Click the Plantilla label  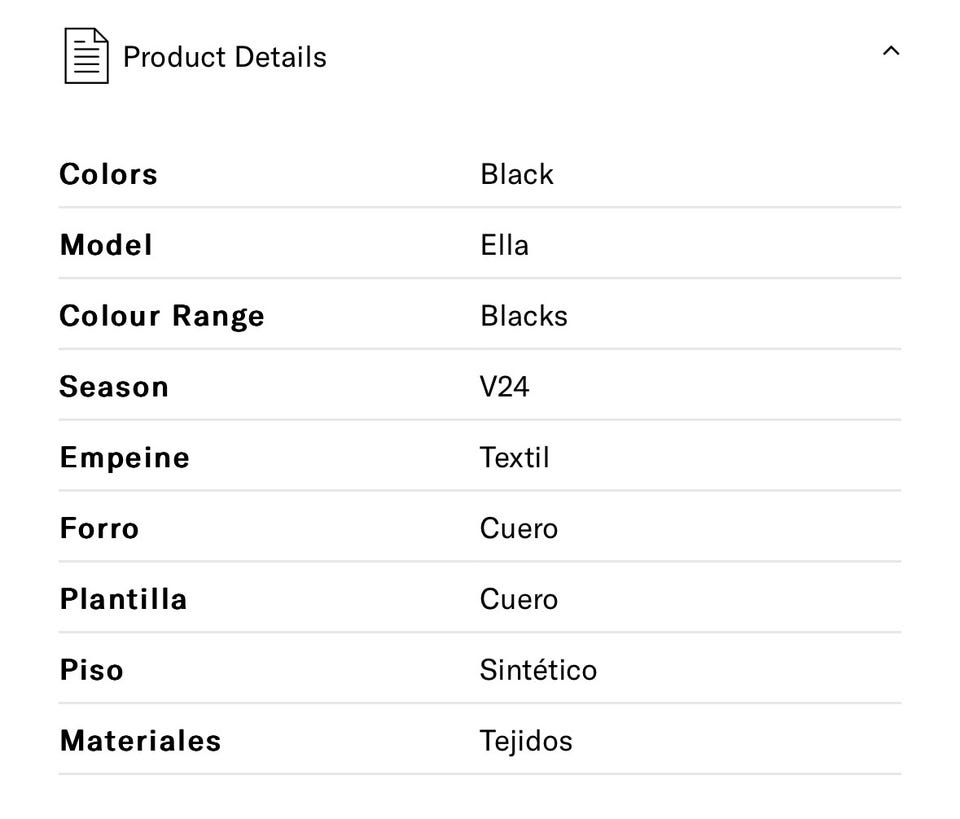coord(123,599)
